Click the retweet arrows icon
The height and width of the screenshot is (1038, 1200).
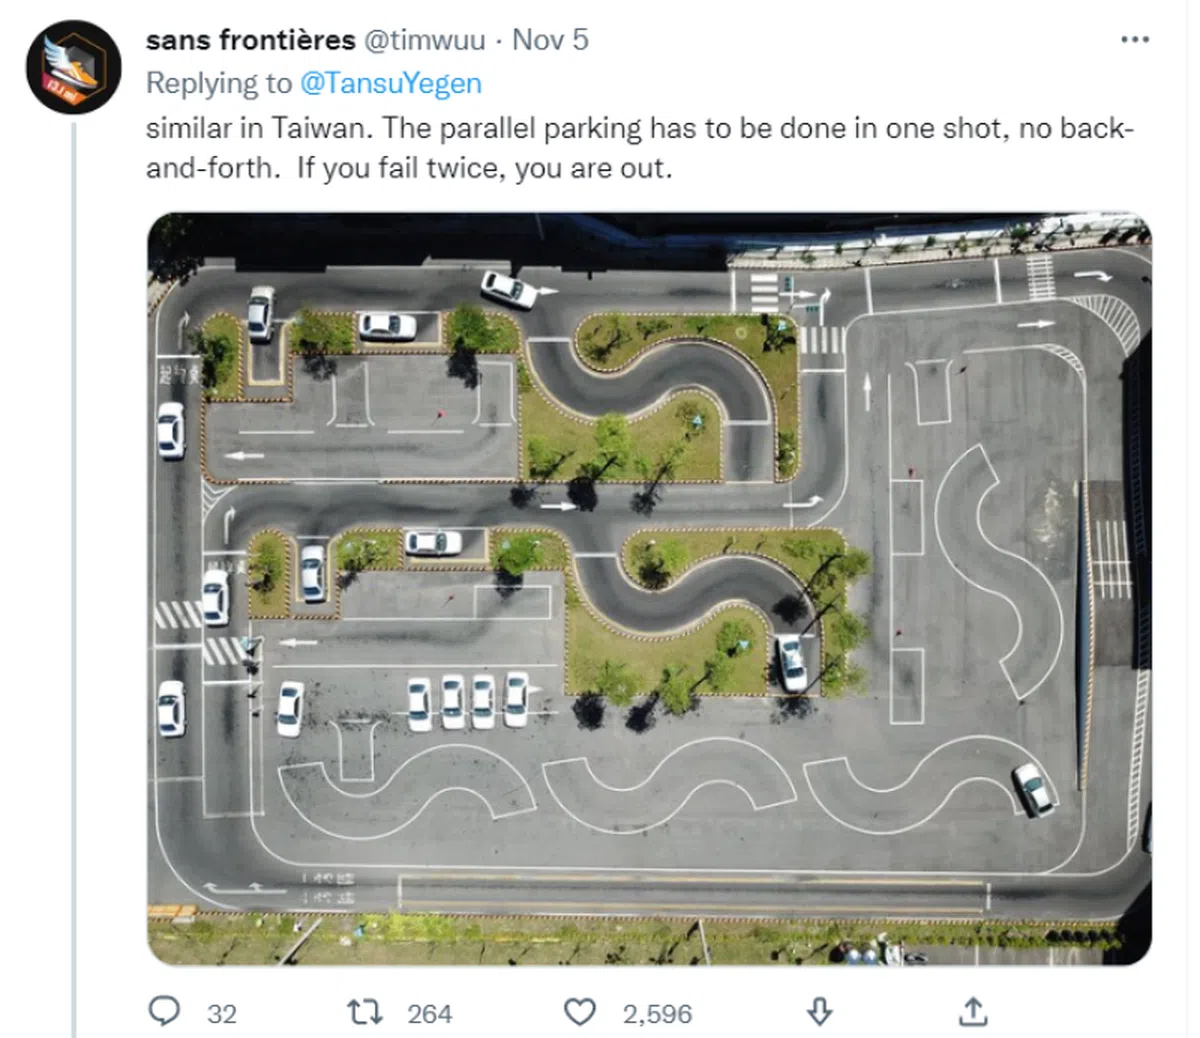coord(364,1012)
